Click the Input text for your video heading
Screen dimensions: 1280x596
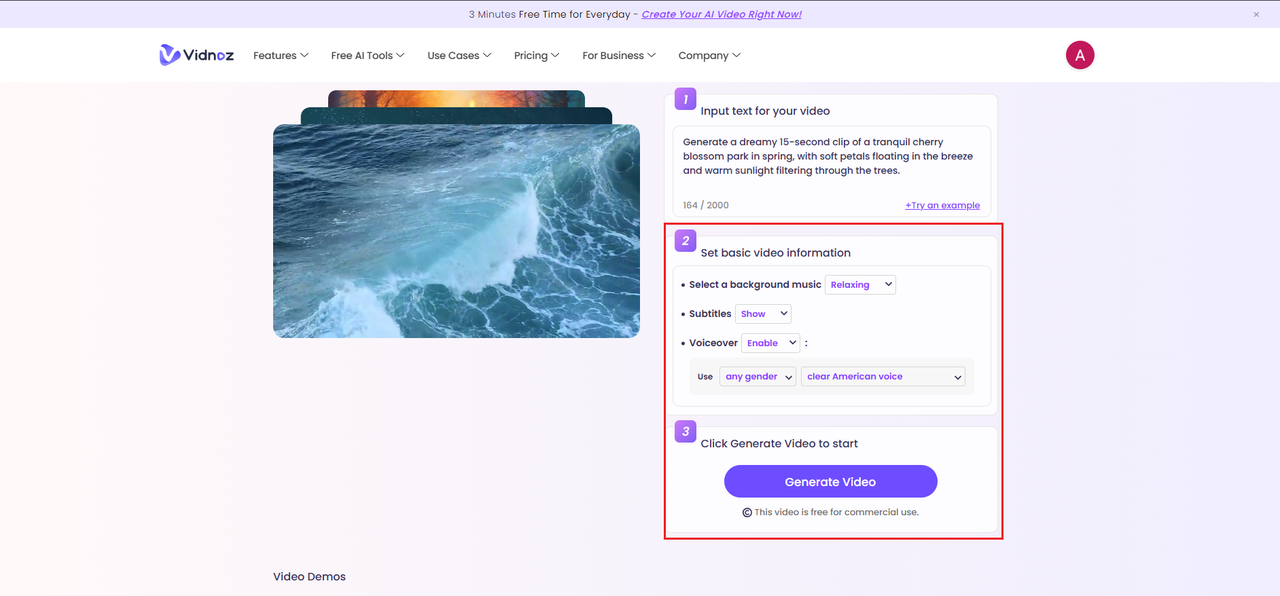(765, 111)
